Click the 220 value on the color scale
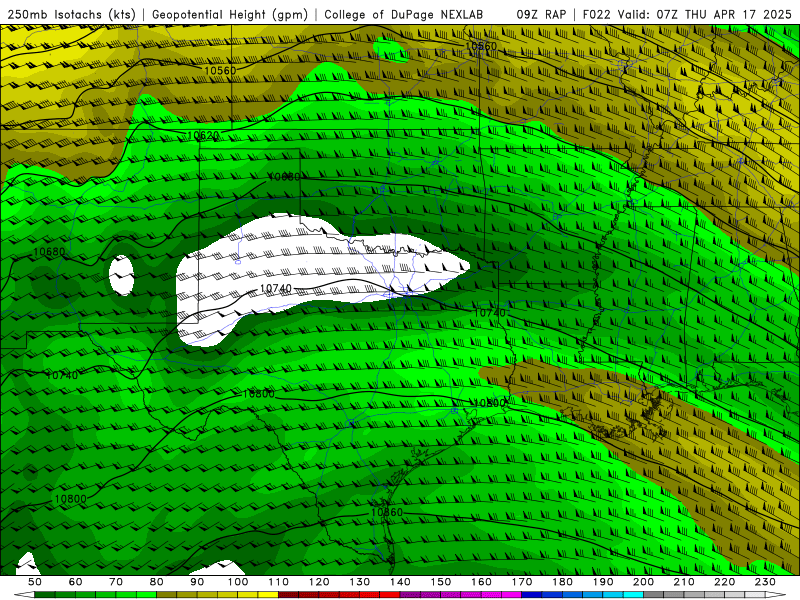This screenshot has width=800, height=600. (x=725, y=582)
